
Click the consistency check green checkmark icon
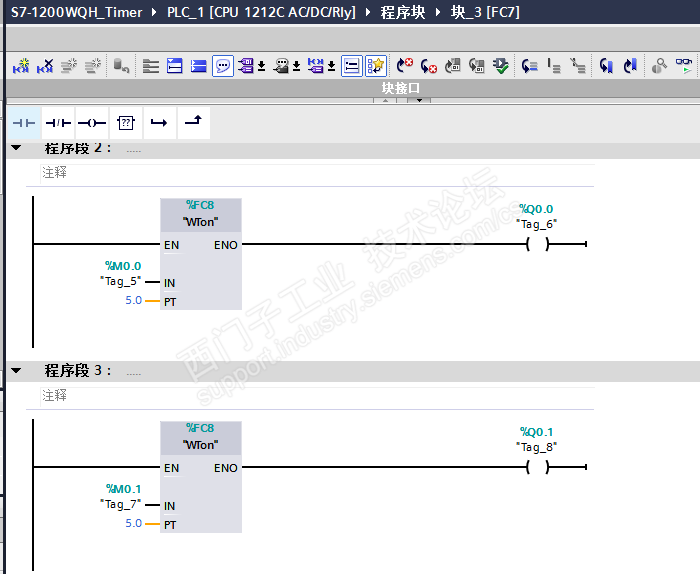501,66
